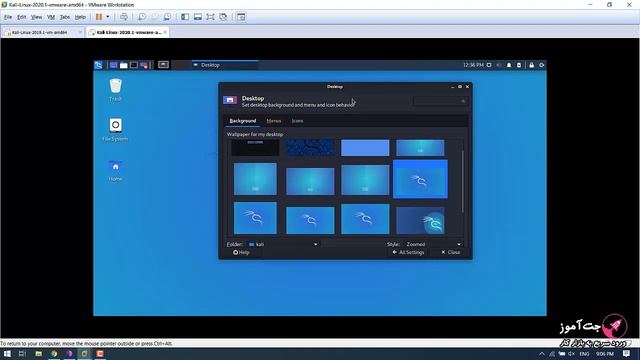Click the Task View icon on Windows taskbar
The image size is (640, 360).
click(22, 354)
